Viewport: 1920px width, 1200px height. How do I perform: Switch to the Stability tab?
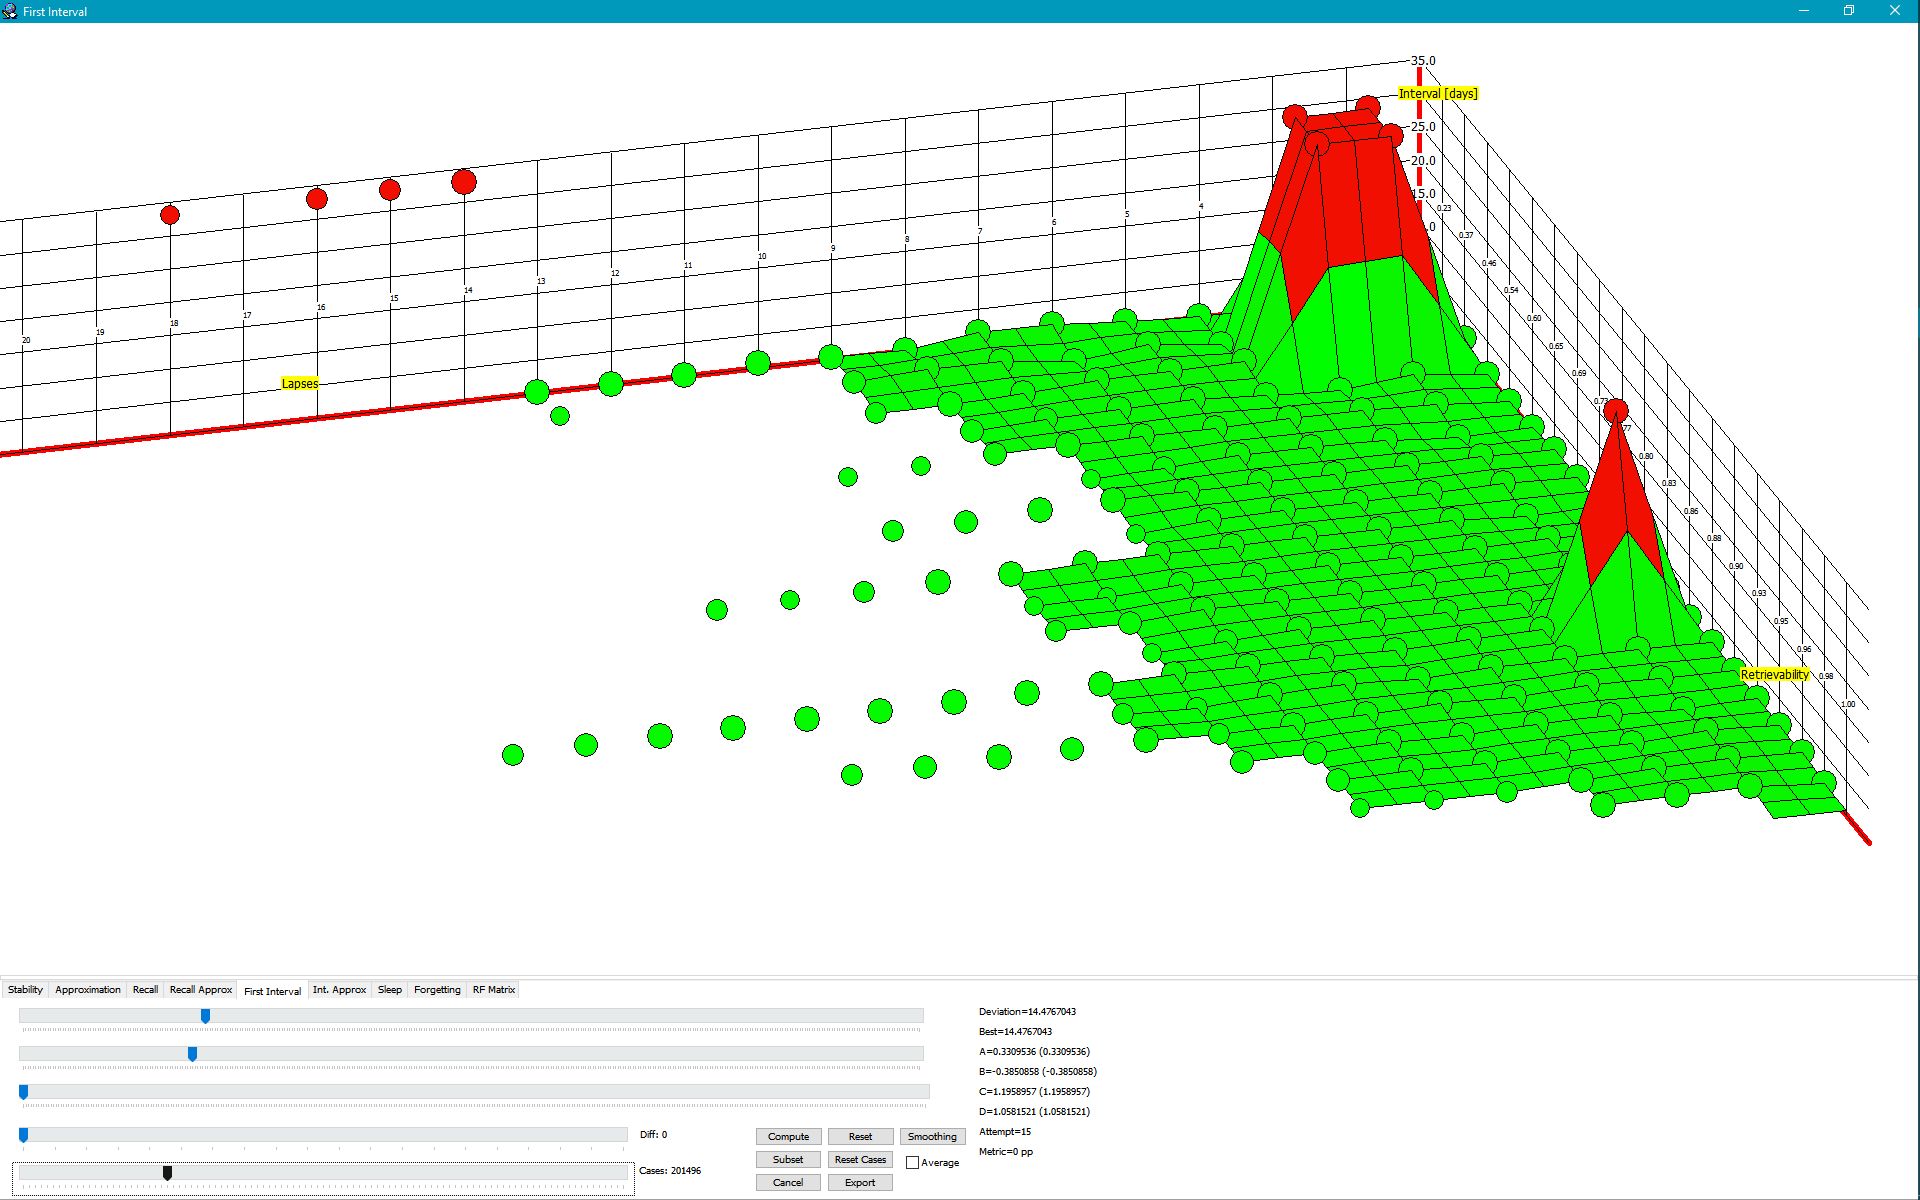pos(25,989)
